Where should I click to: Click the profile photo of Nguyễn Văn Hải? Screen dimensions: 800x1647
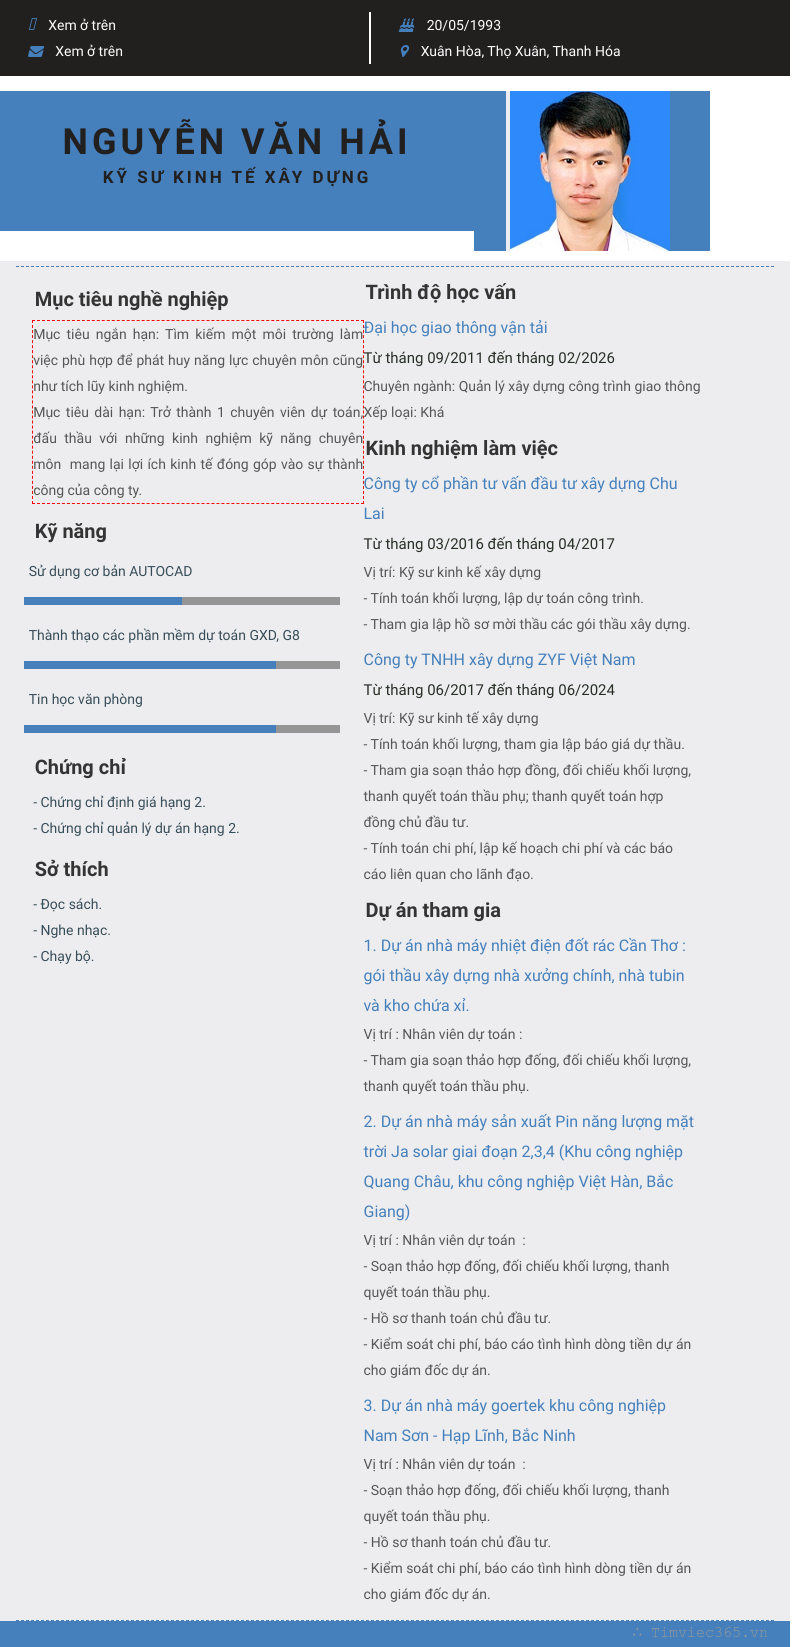click(x=589, y=171)
